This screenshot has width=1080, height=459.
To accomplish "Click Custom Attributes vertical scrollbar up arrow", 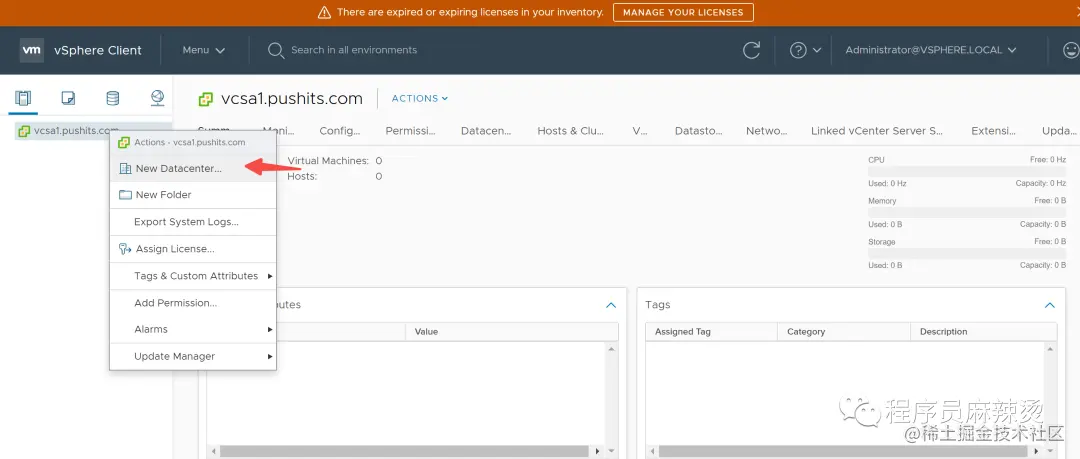I will [x=612, y=349].
